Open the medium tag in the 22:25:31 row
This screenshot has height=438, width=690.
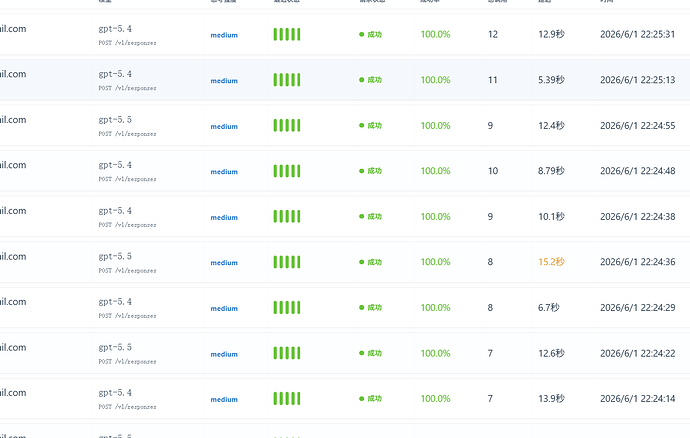point(224,35)
